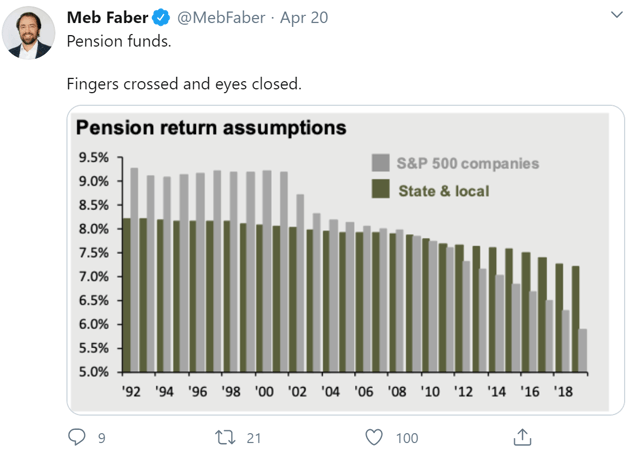
Task: Click the retweet count 21
Action: (x=255, y=437)
